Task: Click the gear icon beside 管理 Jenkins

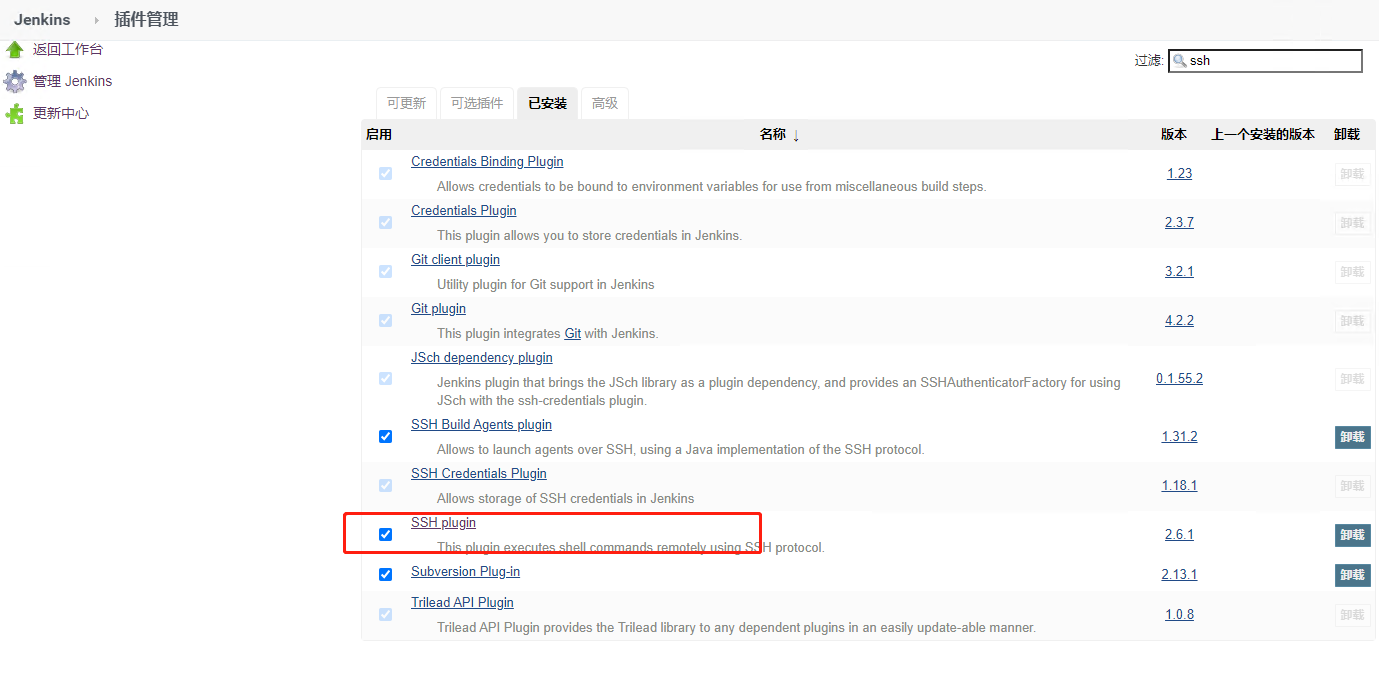Action: click(x=14, y=81)
